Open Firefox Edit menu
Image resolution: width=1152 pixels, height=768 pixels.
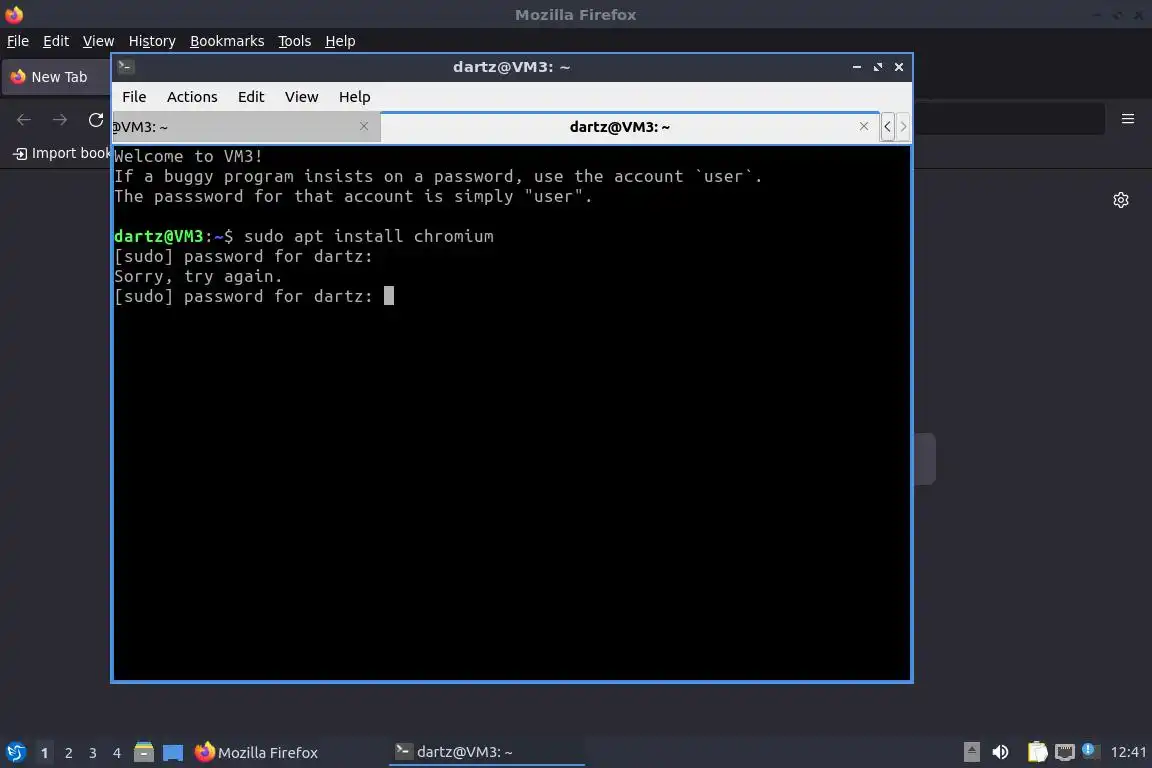pos(56,41)
